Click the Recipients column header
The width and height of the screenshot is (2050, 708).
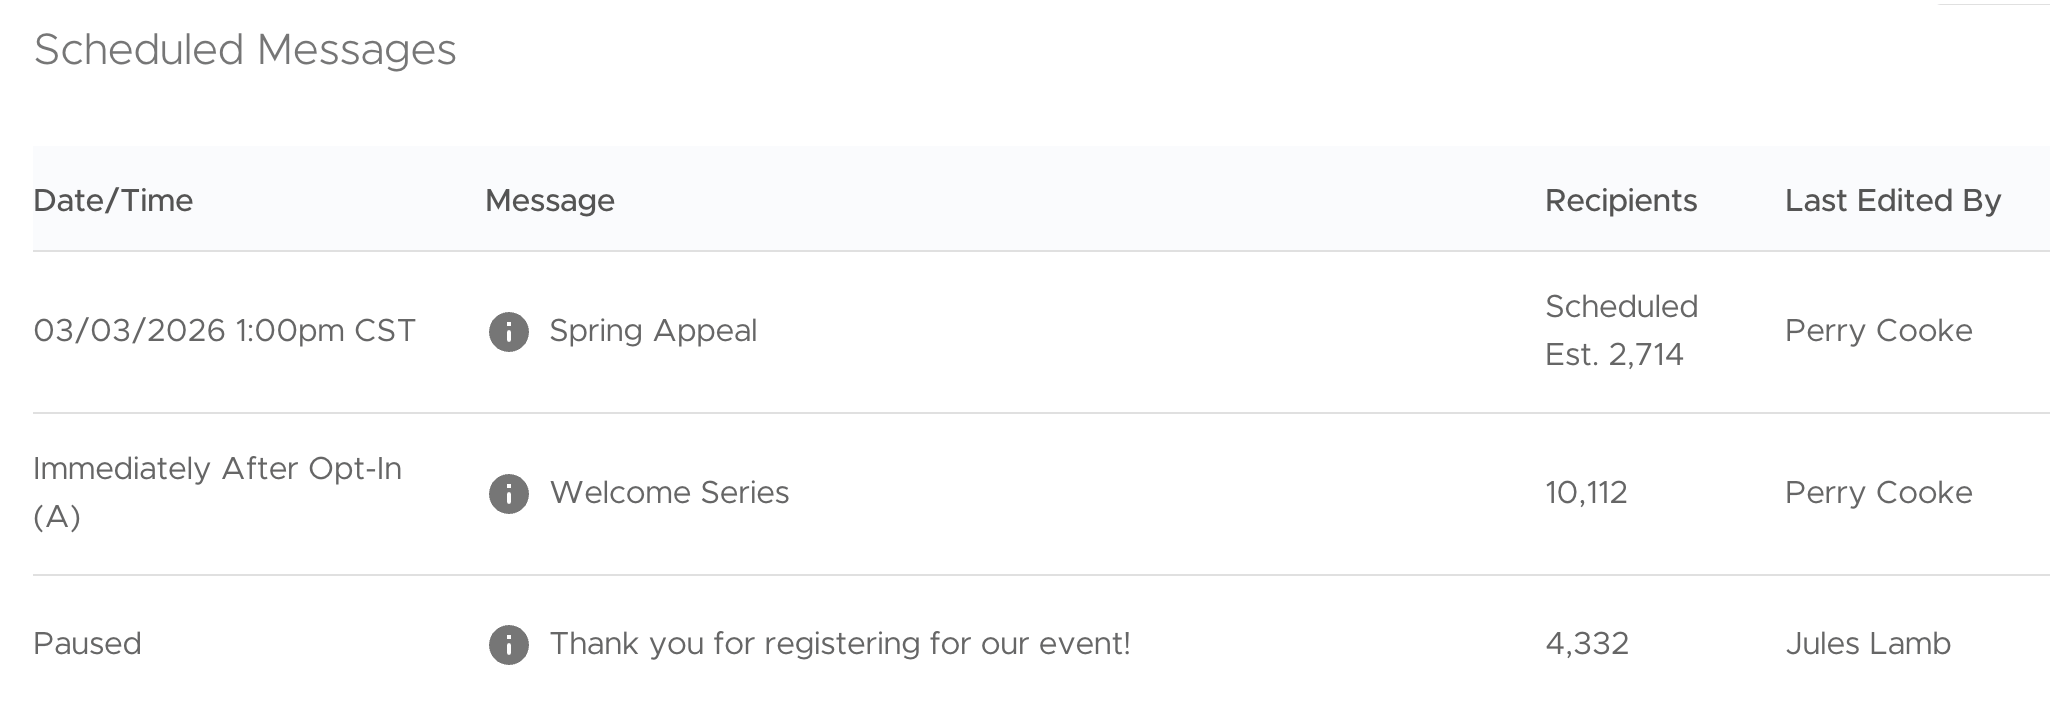(1620, 201)
